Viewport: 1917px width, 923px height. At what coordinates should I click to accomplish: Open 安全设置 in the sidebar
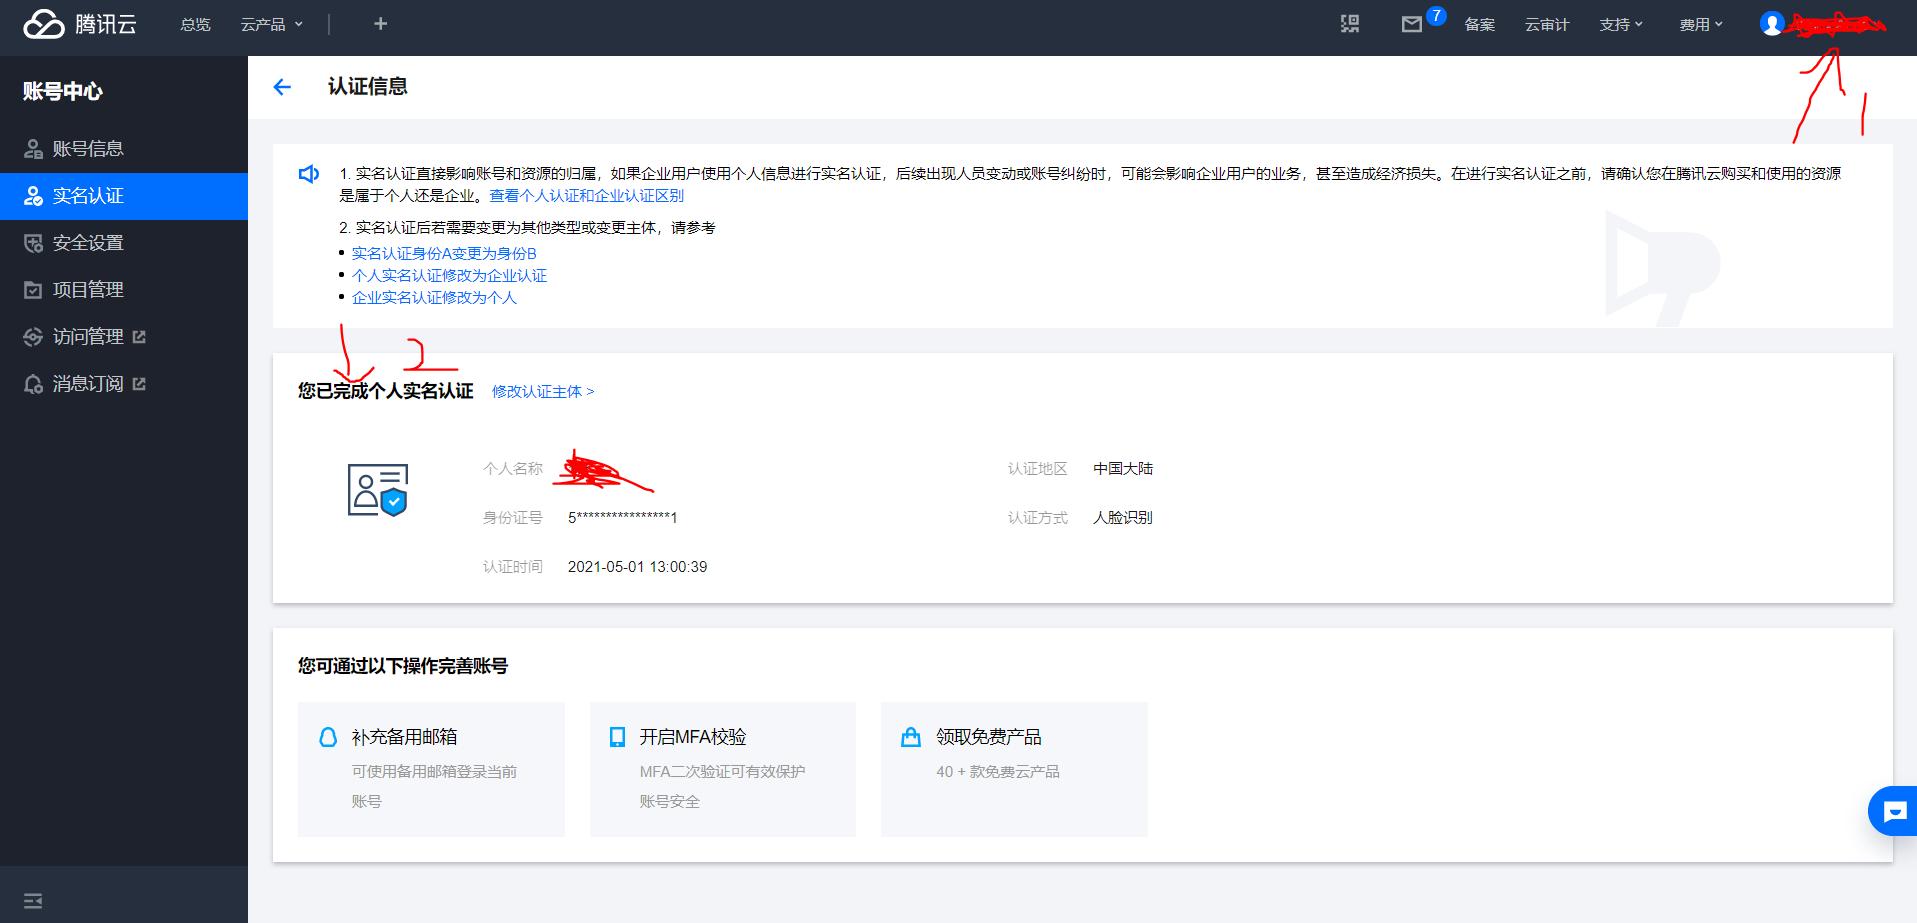(x=88, y=243)
